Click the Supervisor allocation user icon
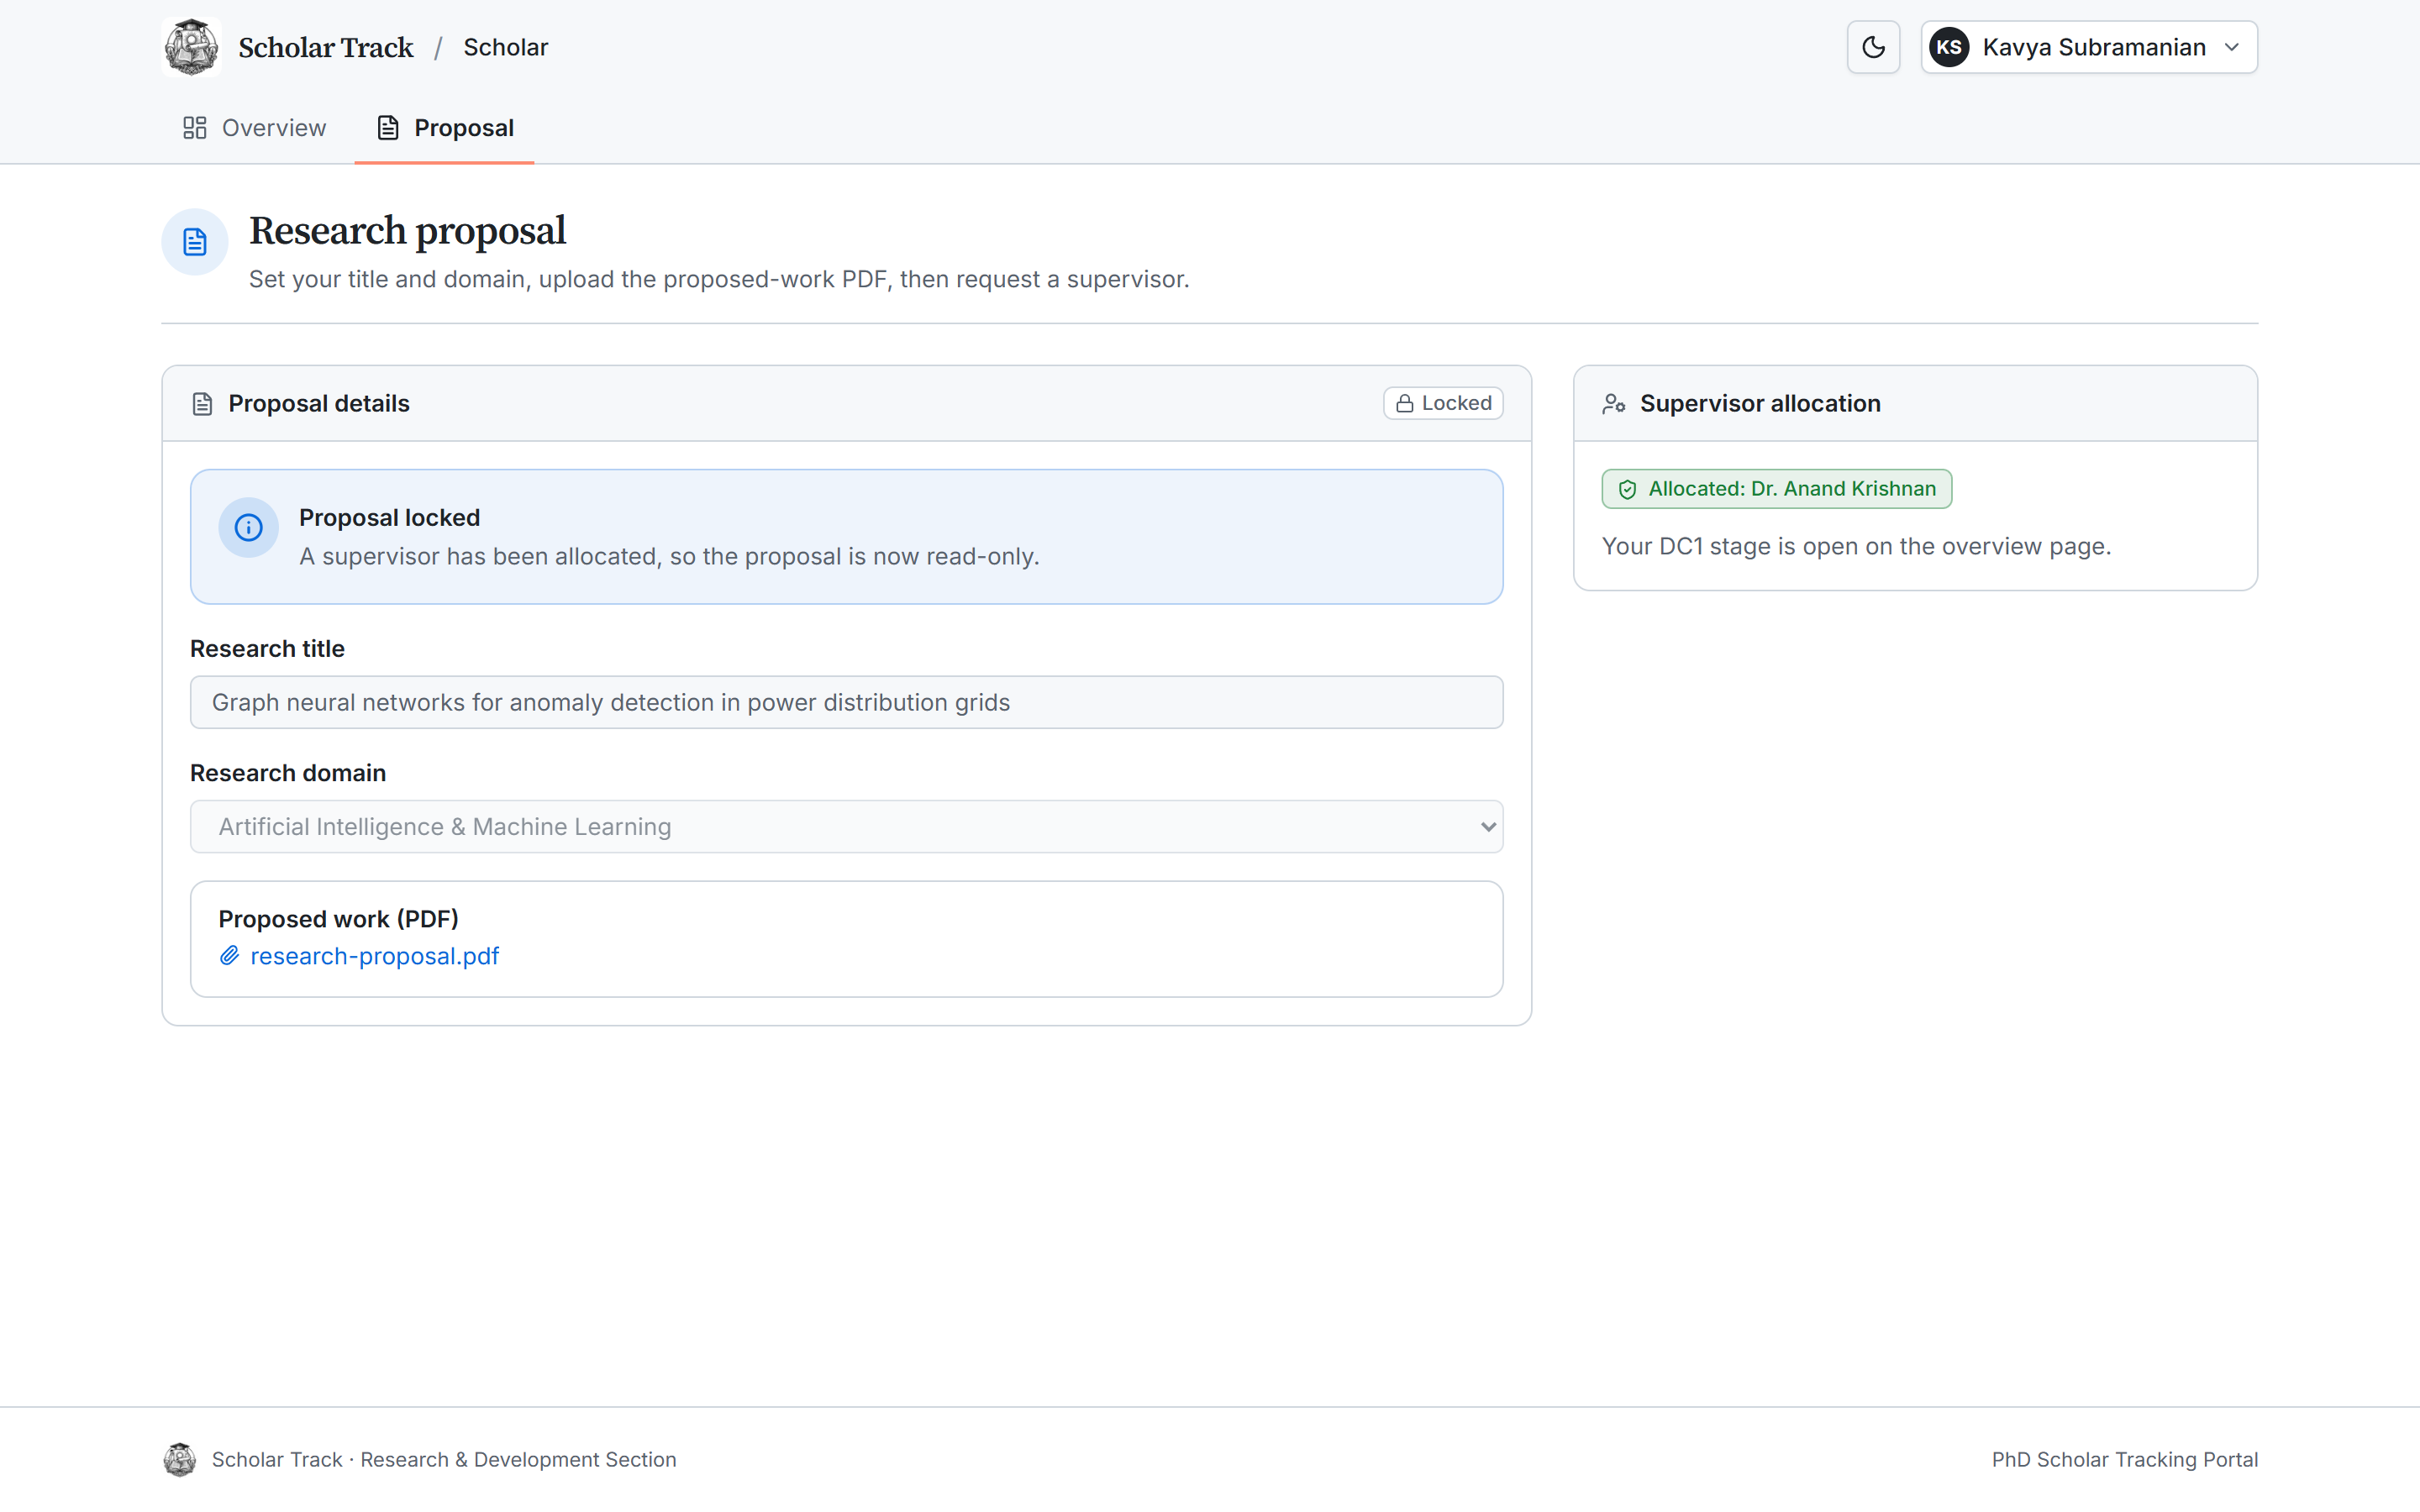The image size is (2420, 1512). click(x=1613, y=404)
